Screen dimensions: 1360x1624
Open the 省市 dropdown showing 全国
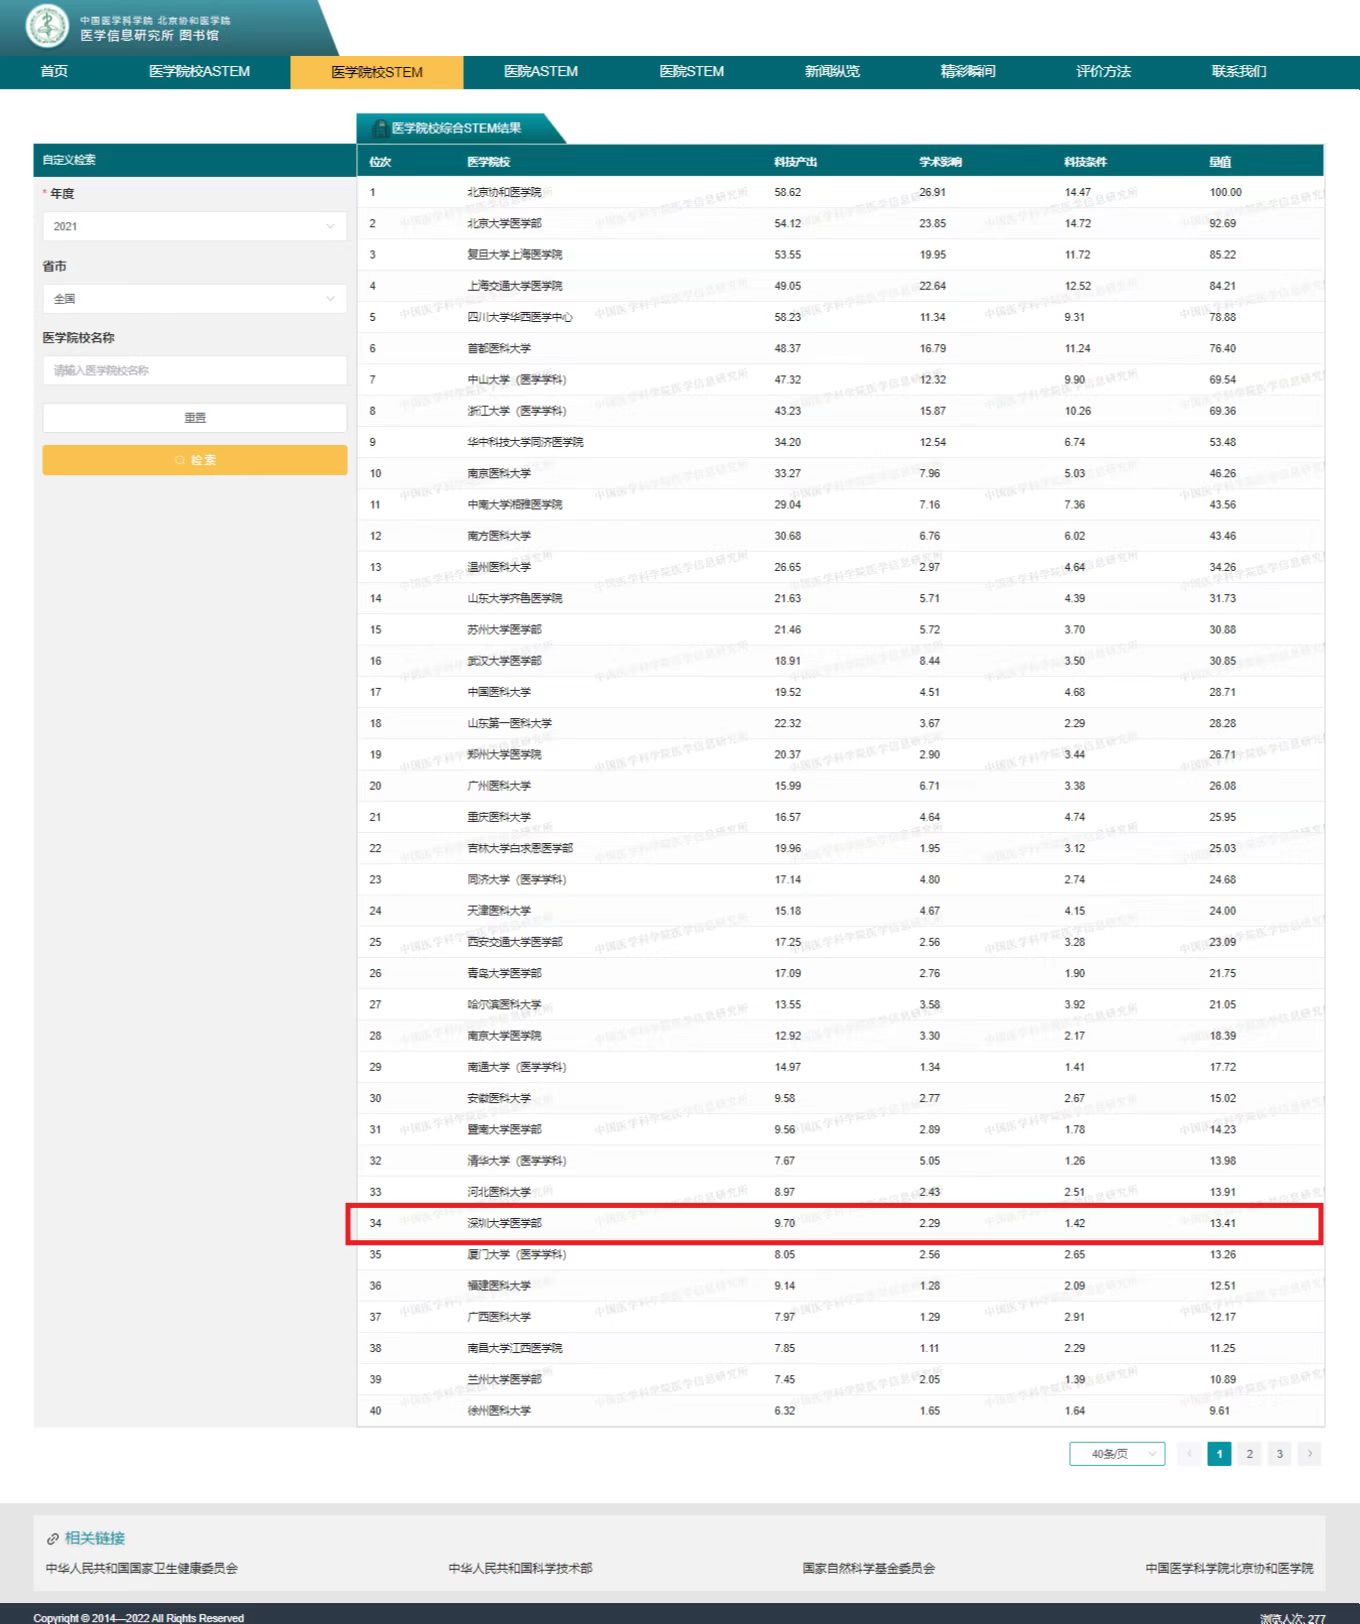(195, 299)
